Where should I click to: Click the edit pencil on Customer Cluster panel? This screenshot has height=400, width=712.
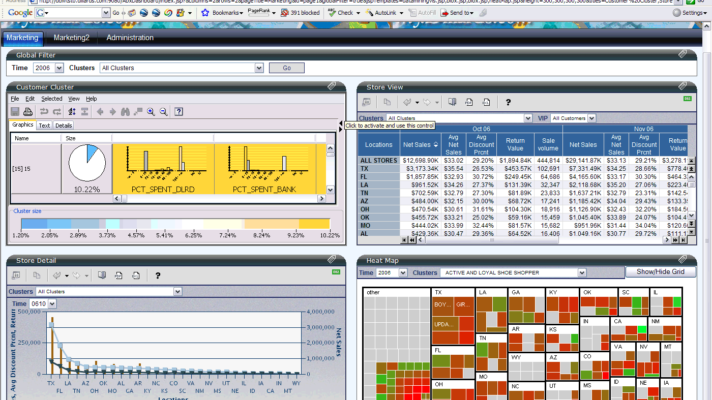click(x=332, y=86)
